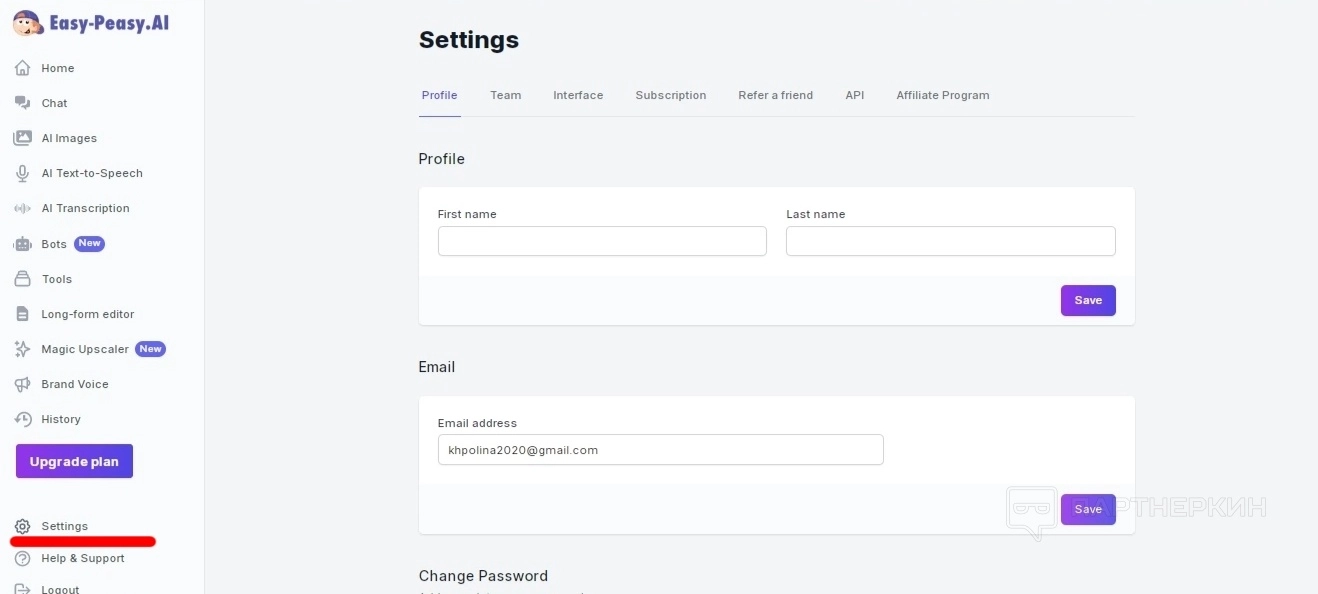Open Chat via speech bubbles icon

coord(22,103)
